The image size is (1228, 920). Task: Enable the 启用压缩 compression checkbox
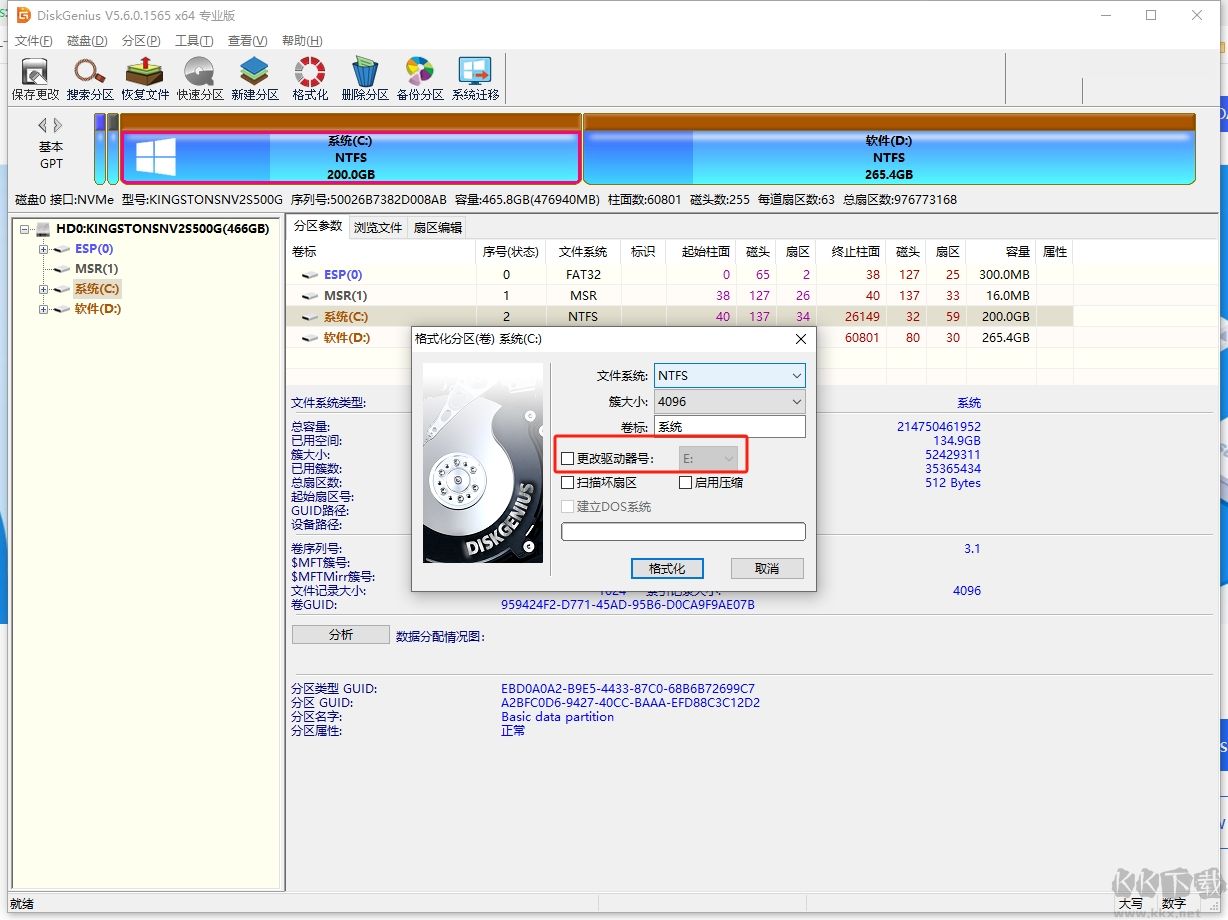tap(685, 483)
